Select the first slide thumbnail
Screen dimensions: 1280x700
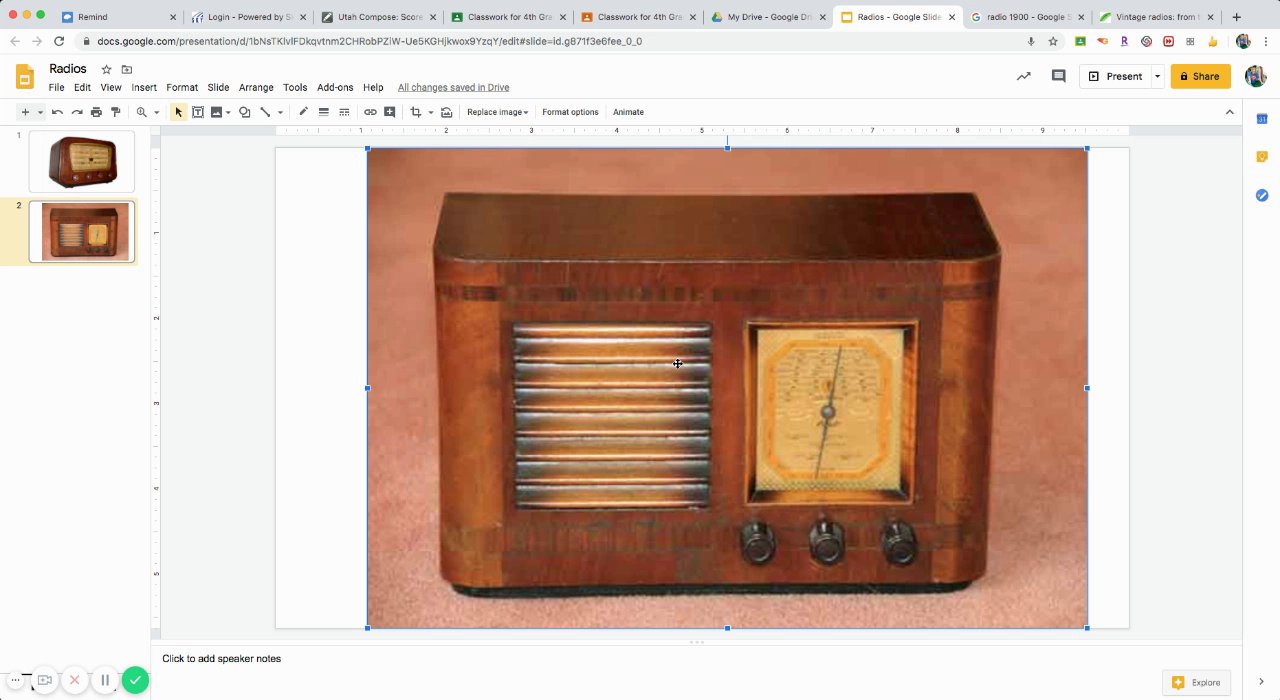click(x=82, y=161)
